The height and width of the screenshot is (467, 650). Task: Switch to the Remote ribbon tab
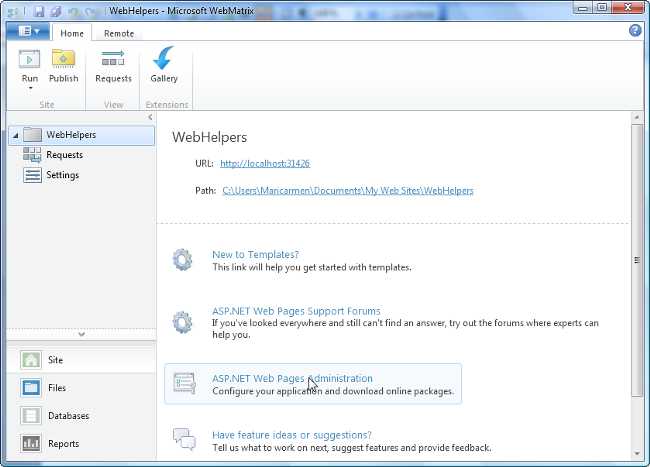click(119, 33)
